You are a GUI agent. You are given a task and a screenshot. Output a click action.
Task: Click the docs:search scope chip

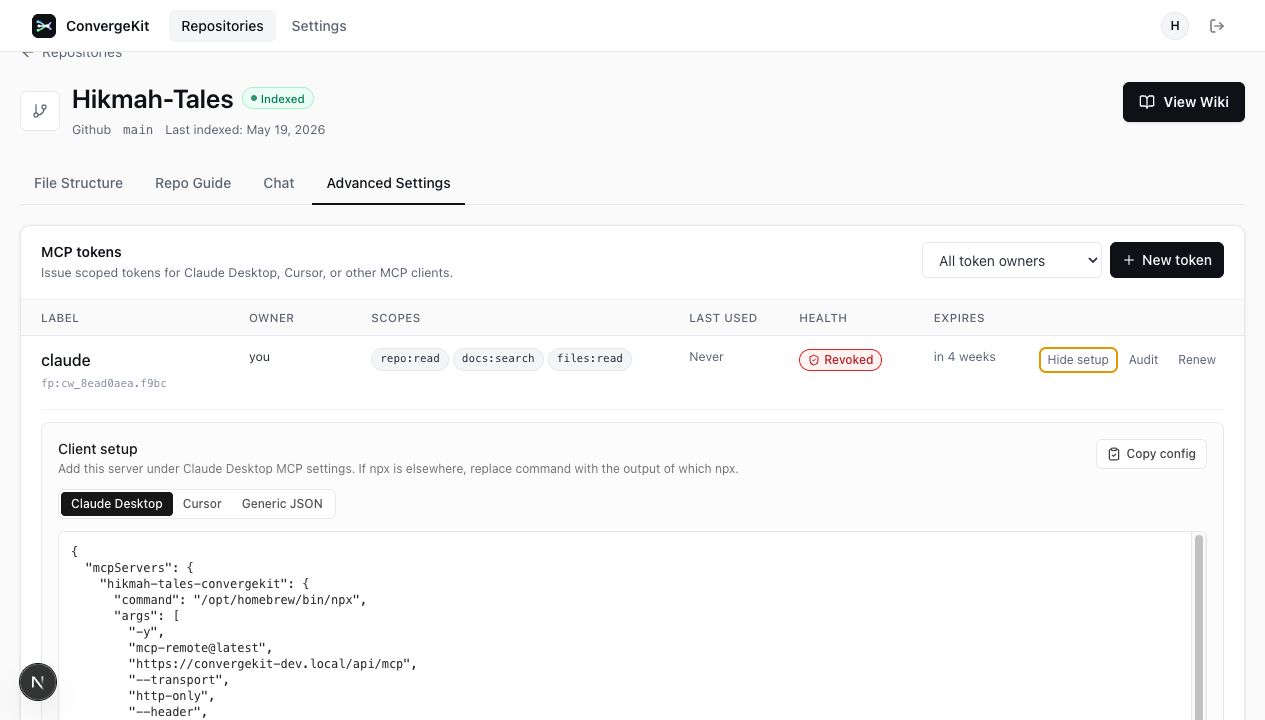[x=498, y=359]
